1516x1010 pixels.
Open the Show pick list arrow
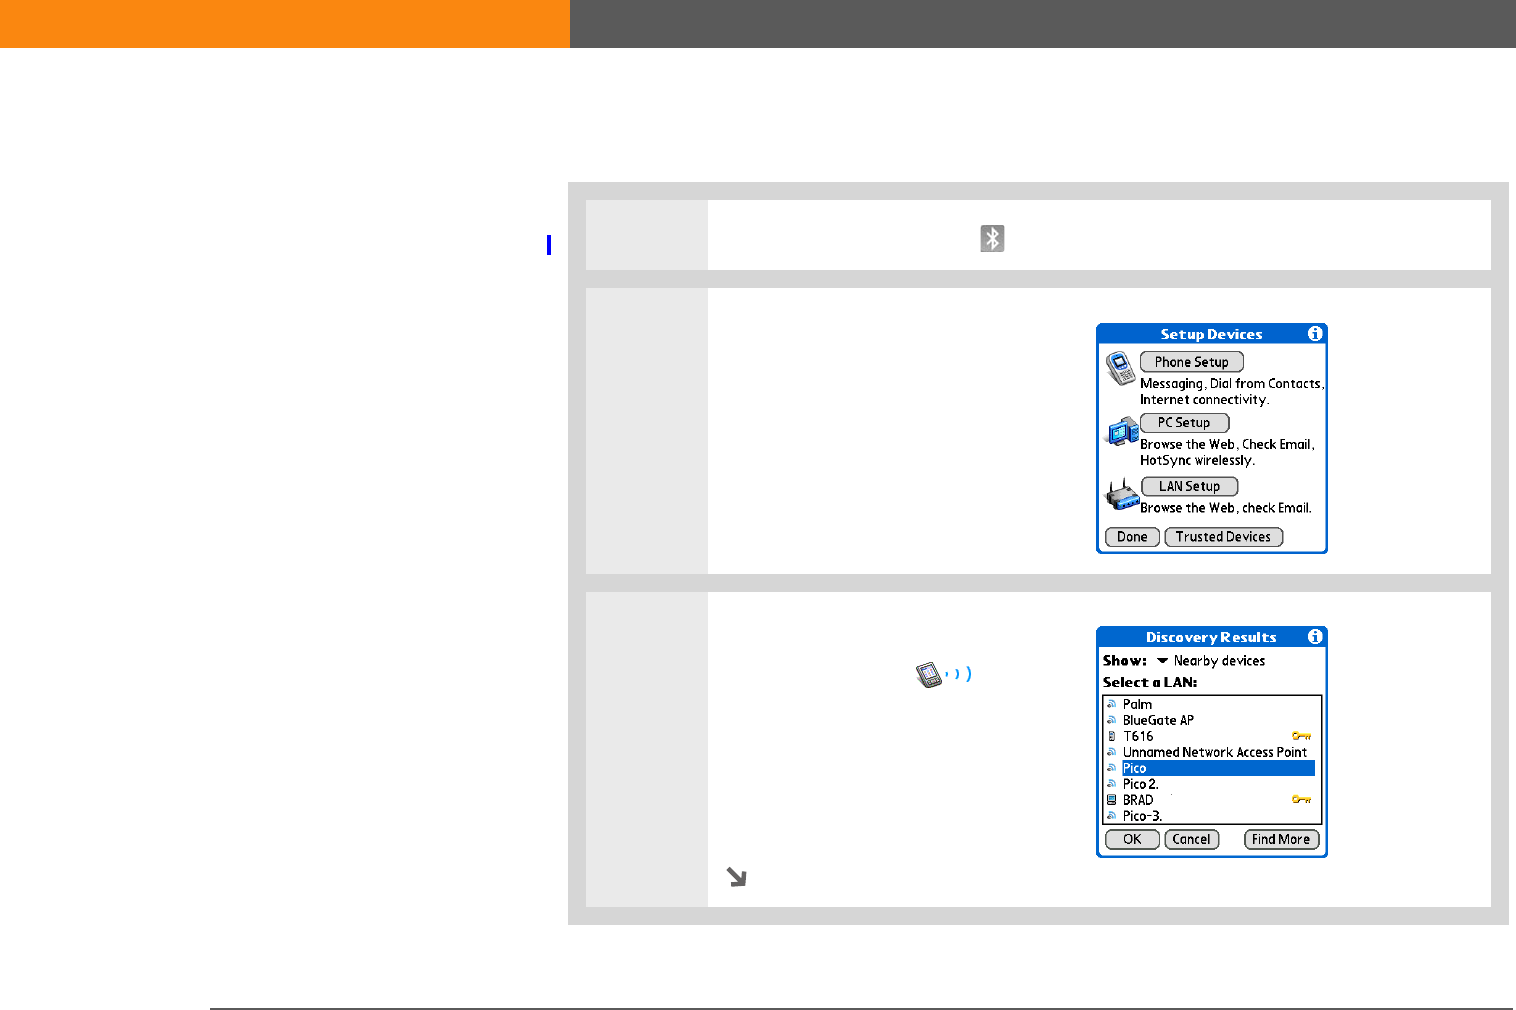pos(1162,661)
